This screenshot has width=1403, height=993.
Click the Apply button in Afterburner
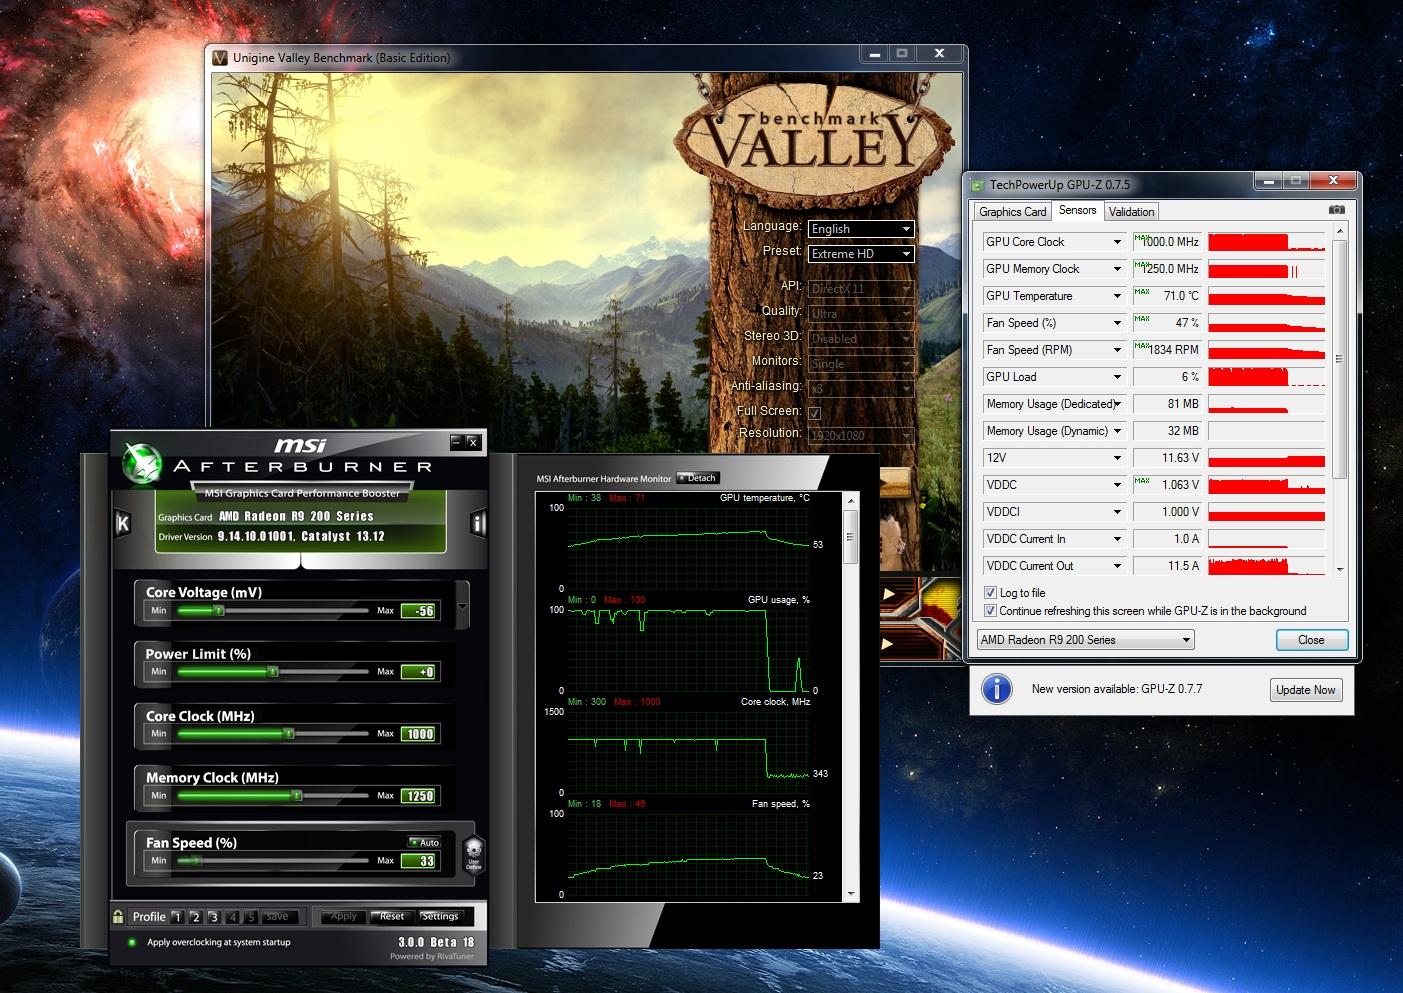[x=343, y=916]
